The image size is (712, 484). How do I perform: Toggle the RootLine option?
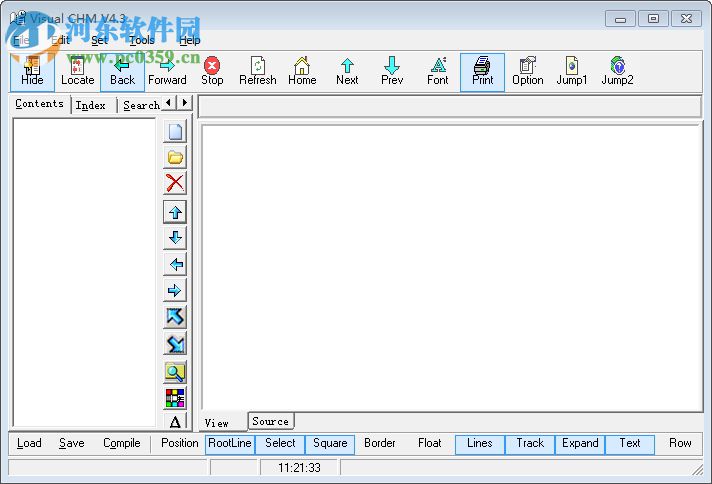pyautogui.click(x=230, y=444)
